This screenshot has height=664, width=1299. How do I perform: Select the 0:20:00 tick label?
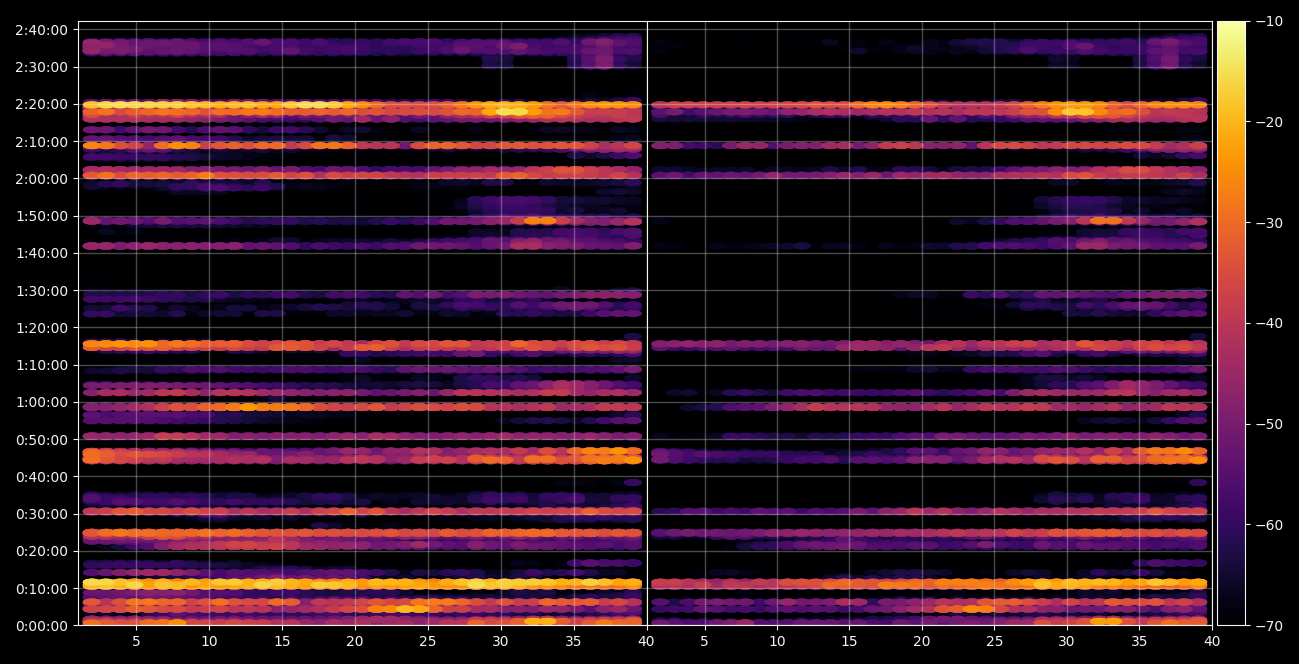tap(41, 551)
